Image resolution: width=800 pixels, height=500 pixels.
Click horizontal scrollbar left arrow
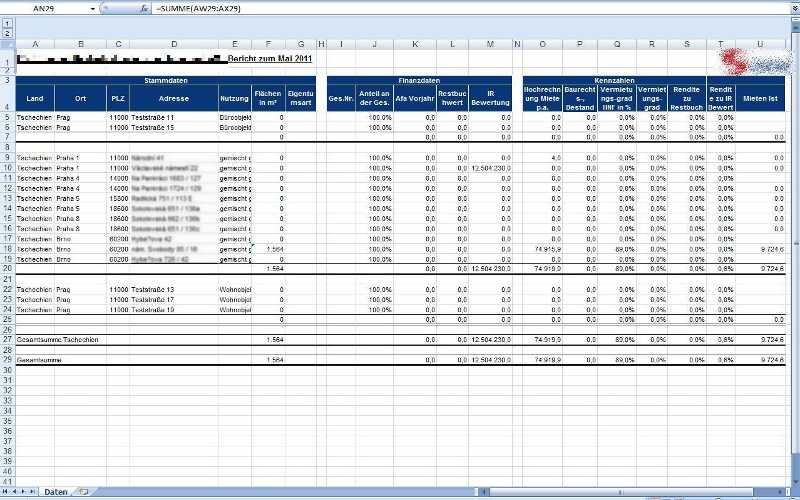coord(485,492)
